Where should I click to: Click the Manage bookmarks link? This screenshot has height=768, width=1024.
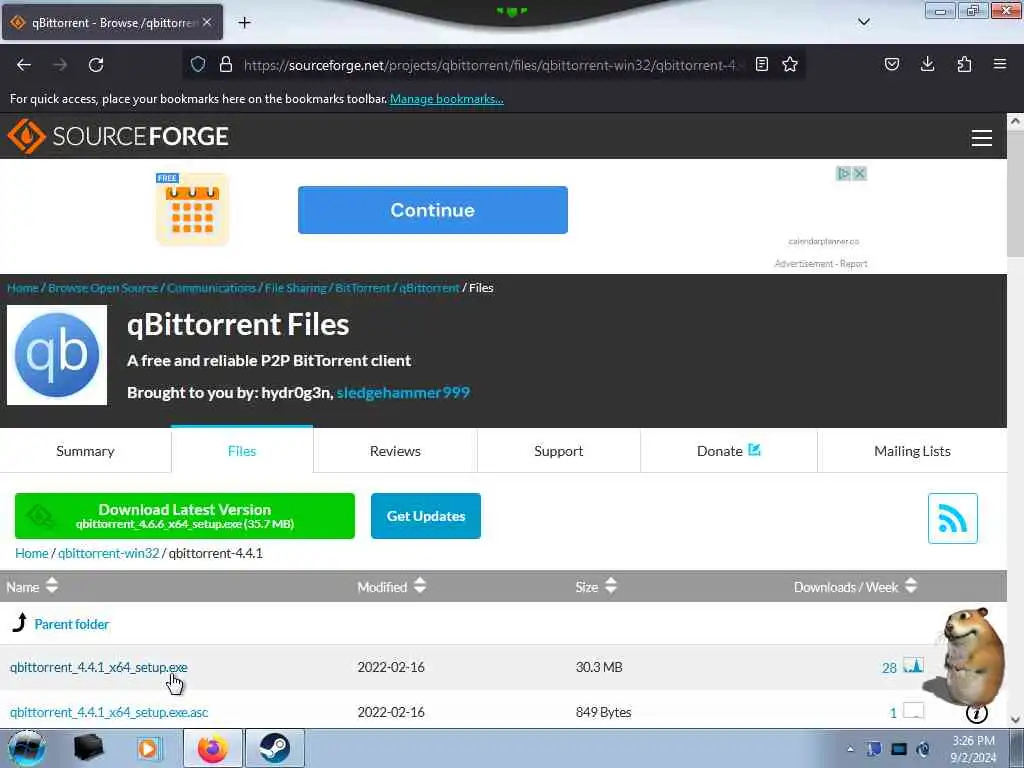tap(447, 99)
